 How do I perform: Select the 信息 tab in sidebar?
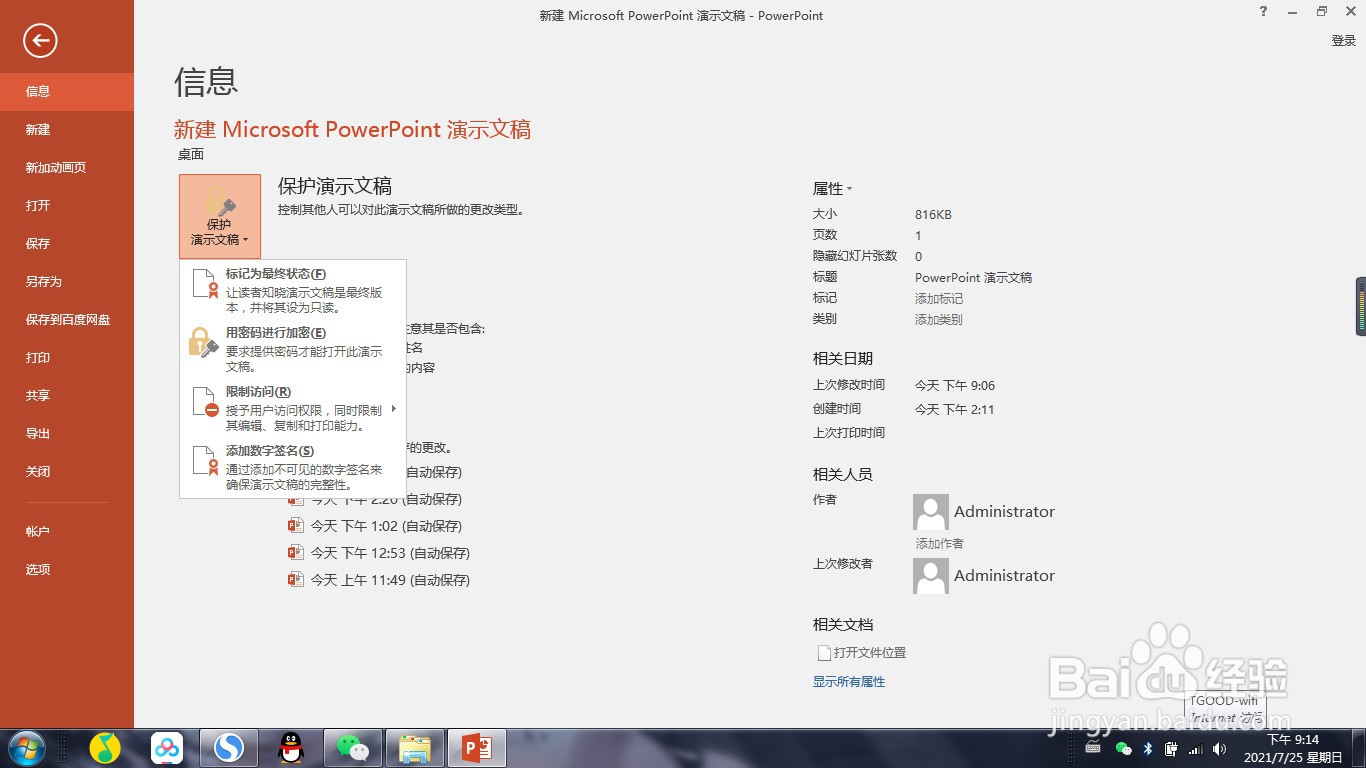click(67, 91)
